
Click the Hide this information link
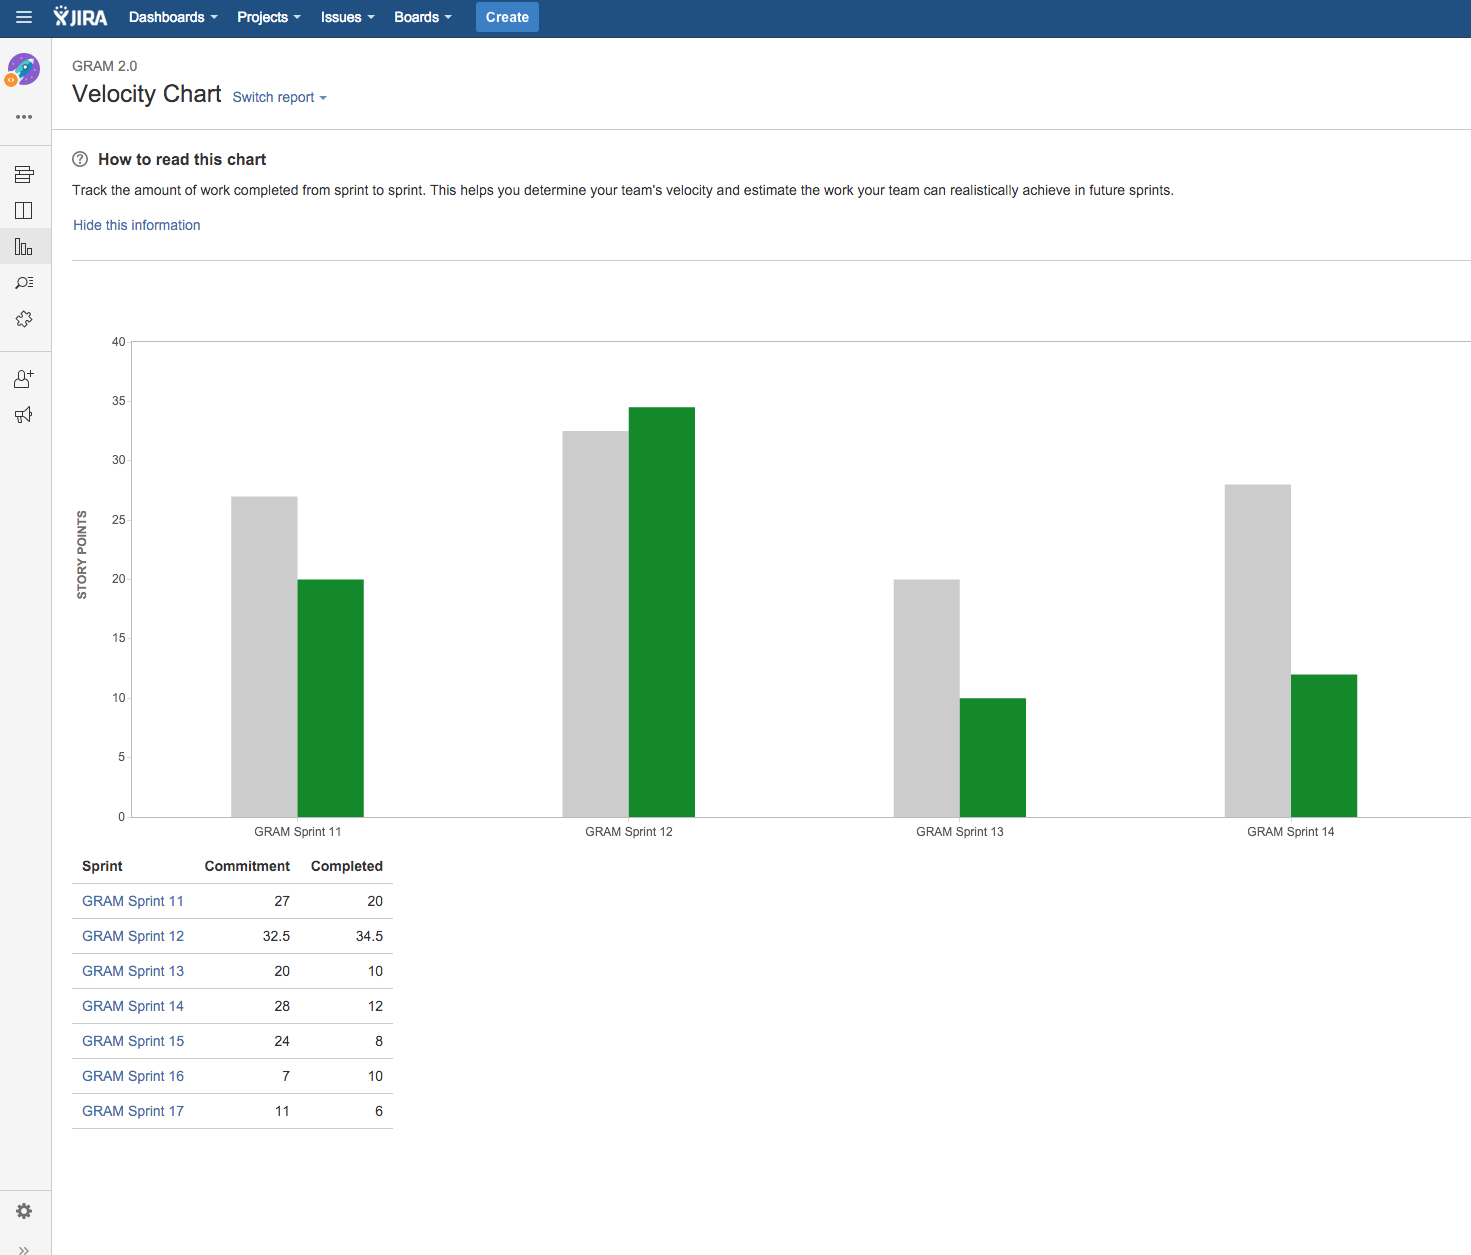pos(137,225)
